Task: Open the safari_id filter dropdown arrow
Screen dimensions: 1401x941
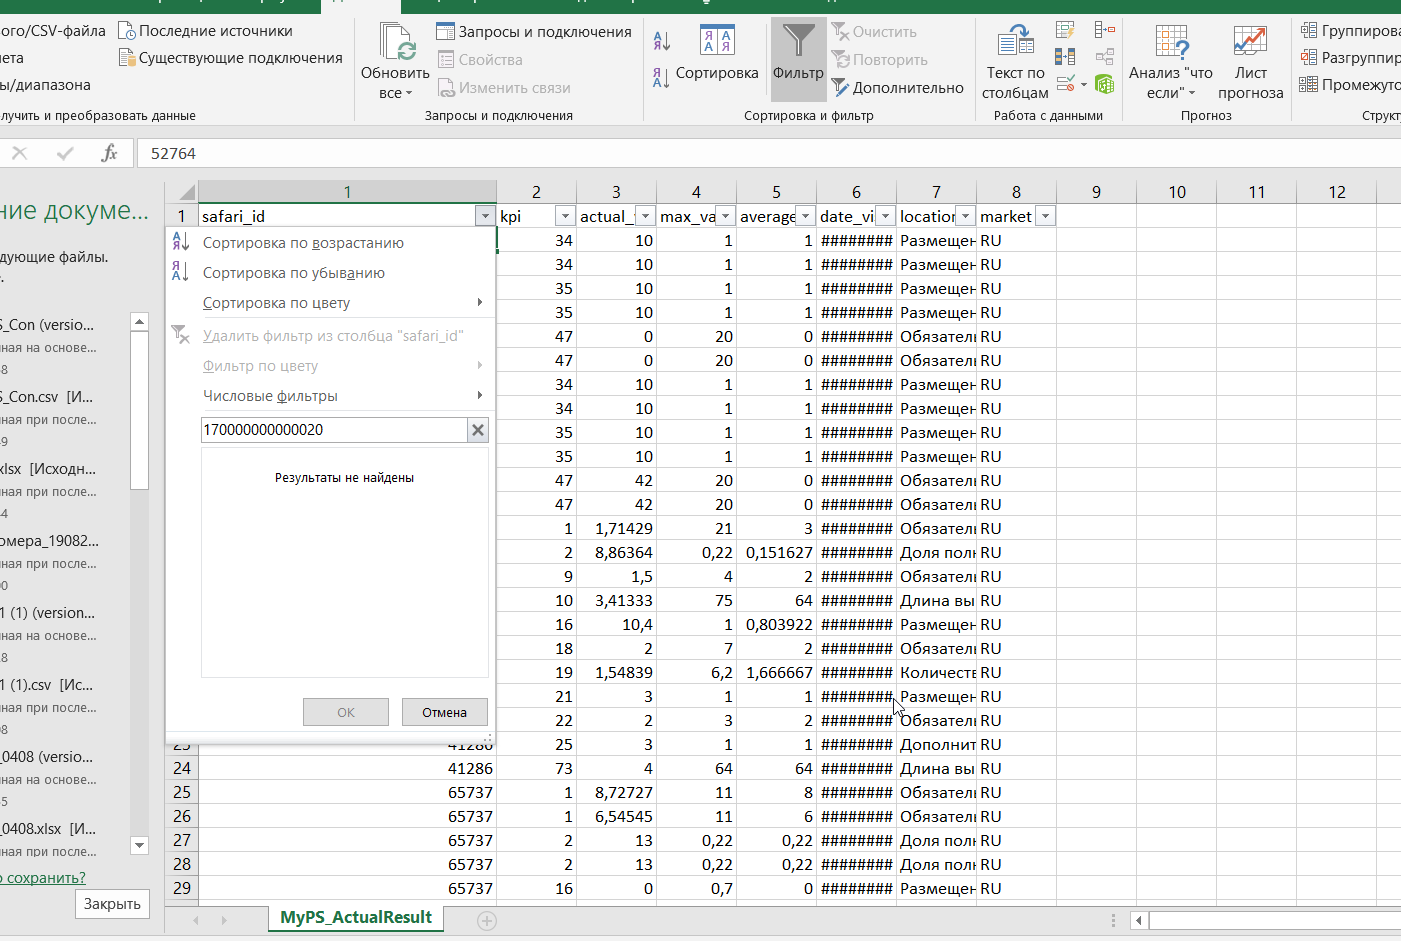Action: (485, 216)
